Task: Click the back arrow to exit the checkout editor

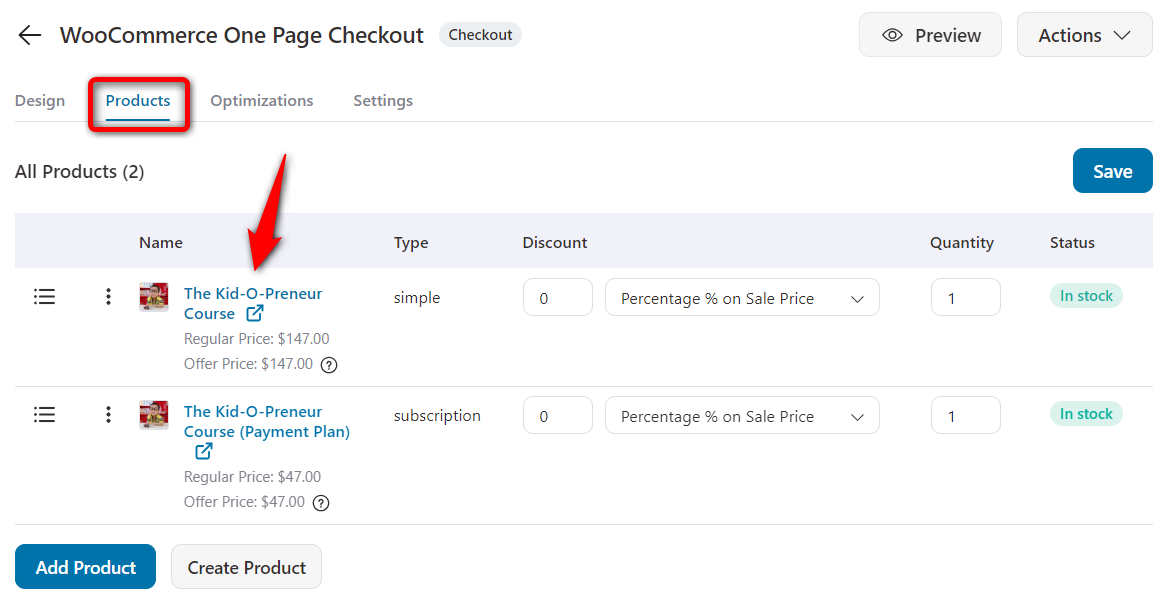Action: click(29, 34)
